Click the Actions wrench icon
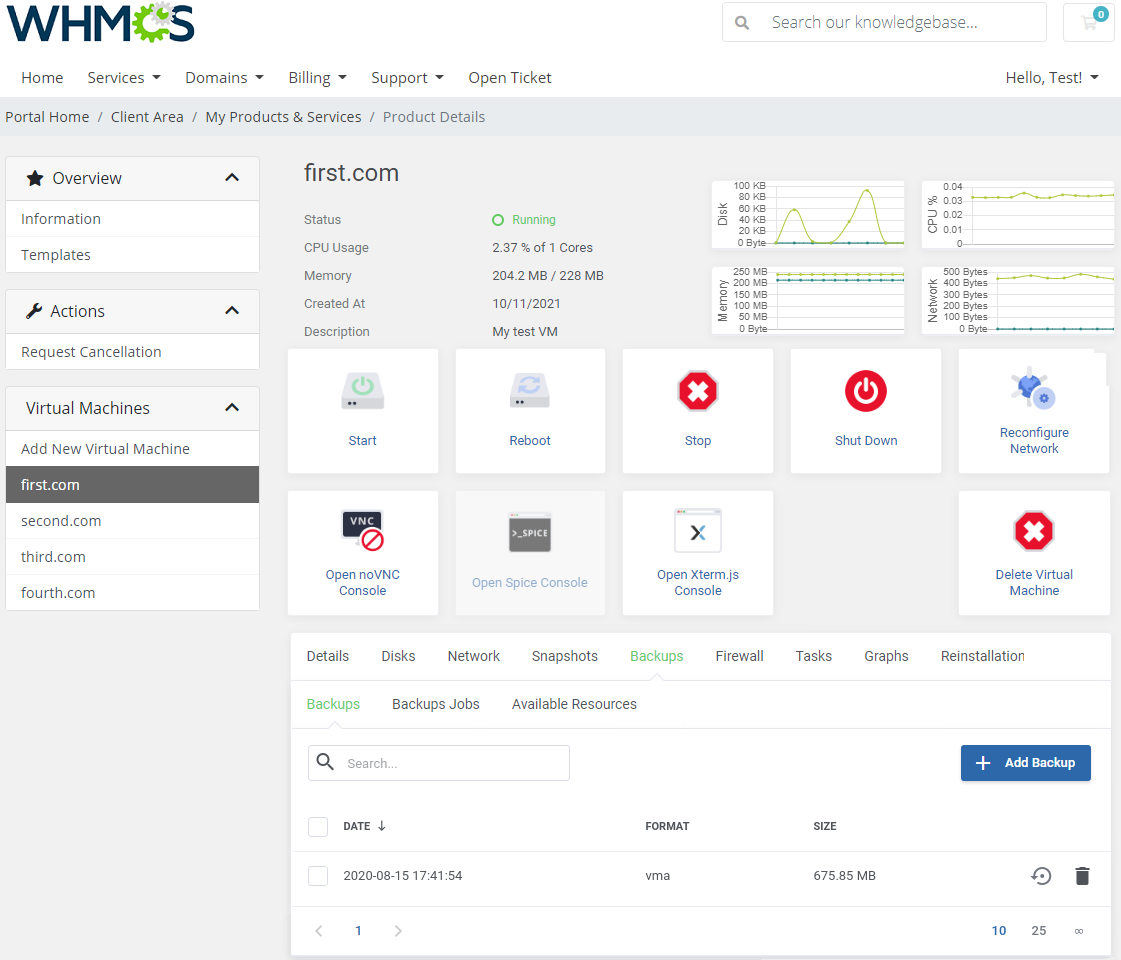The image size is (1121, 960). (x=34, y=311)
